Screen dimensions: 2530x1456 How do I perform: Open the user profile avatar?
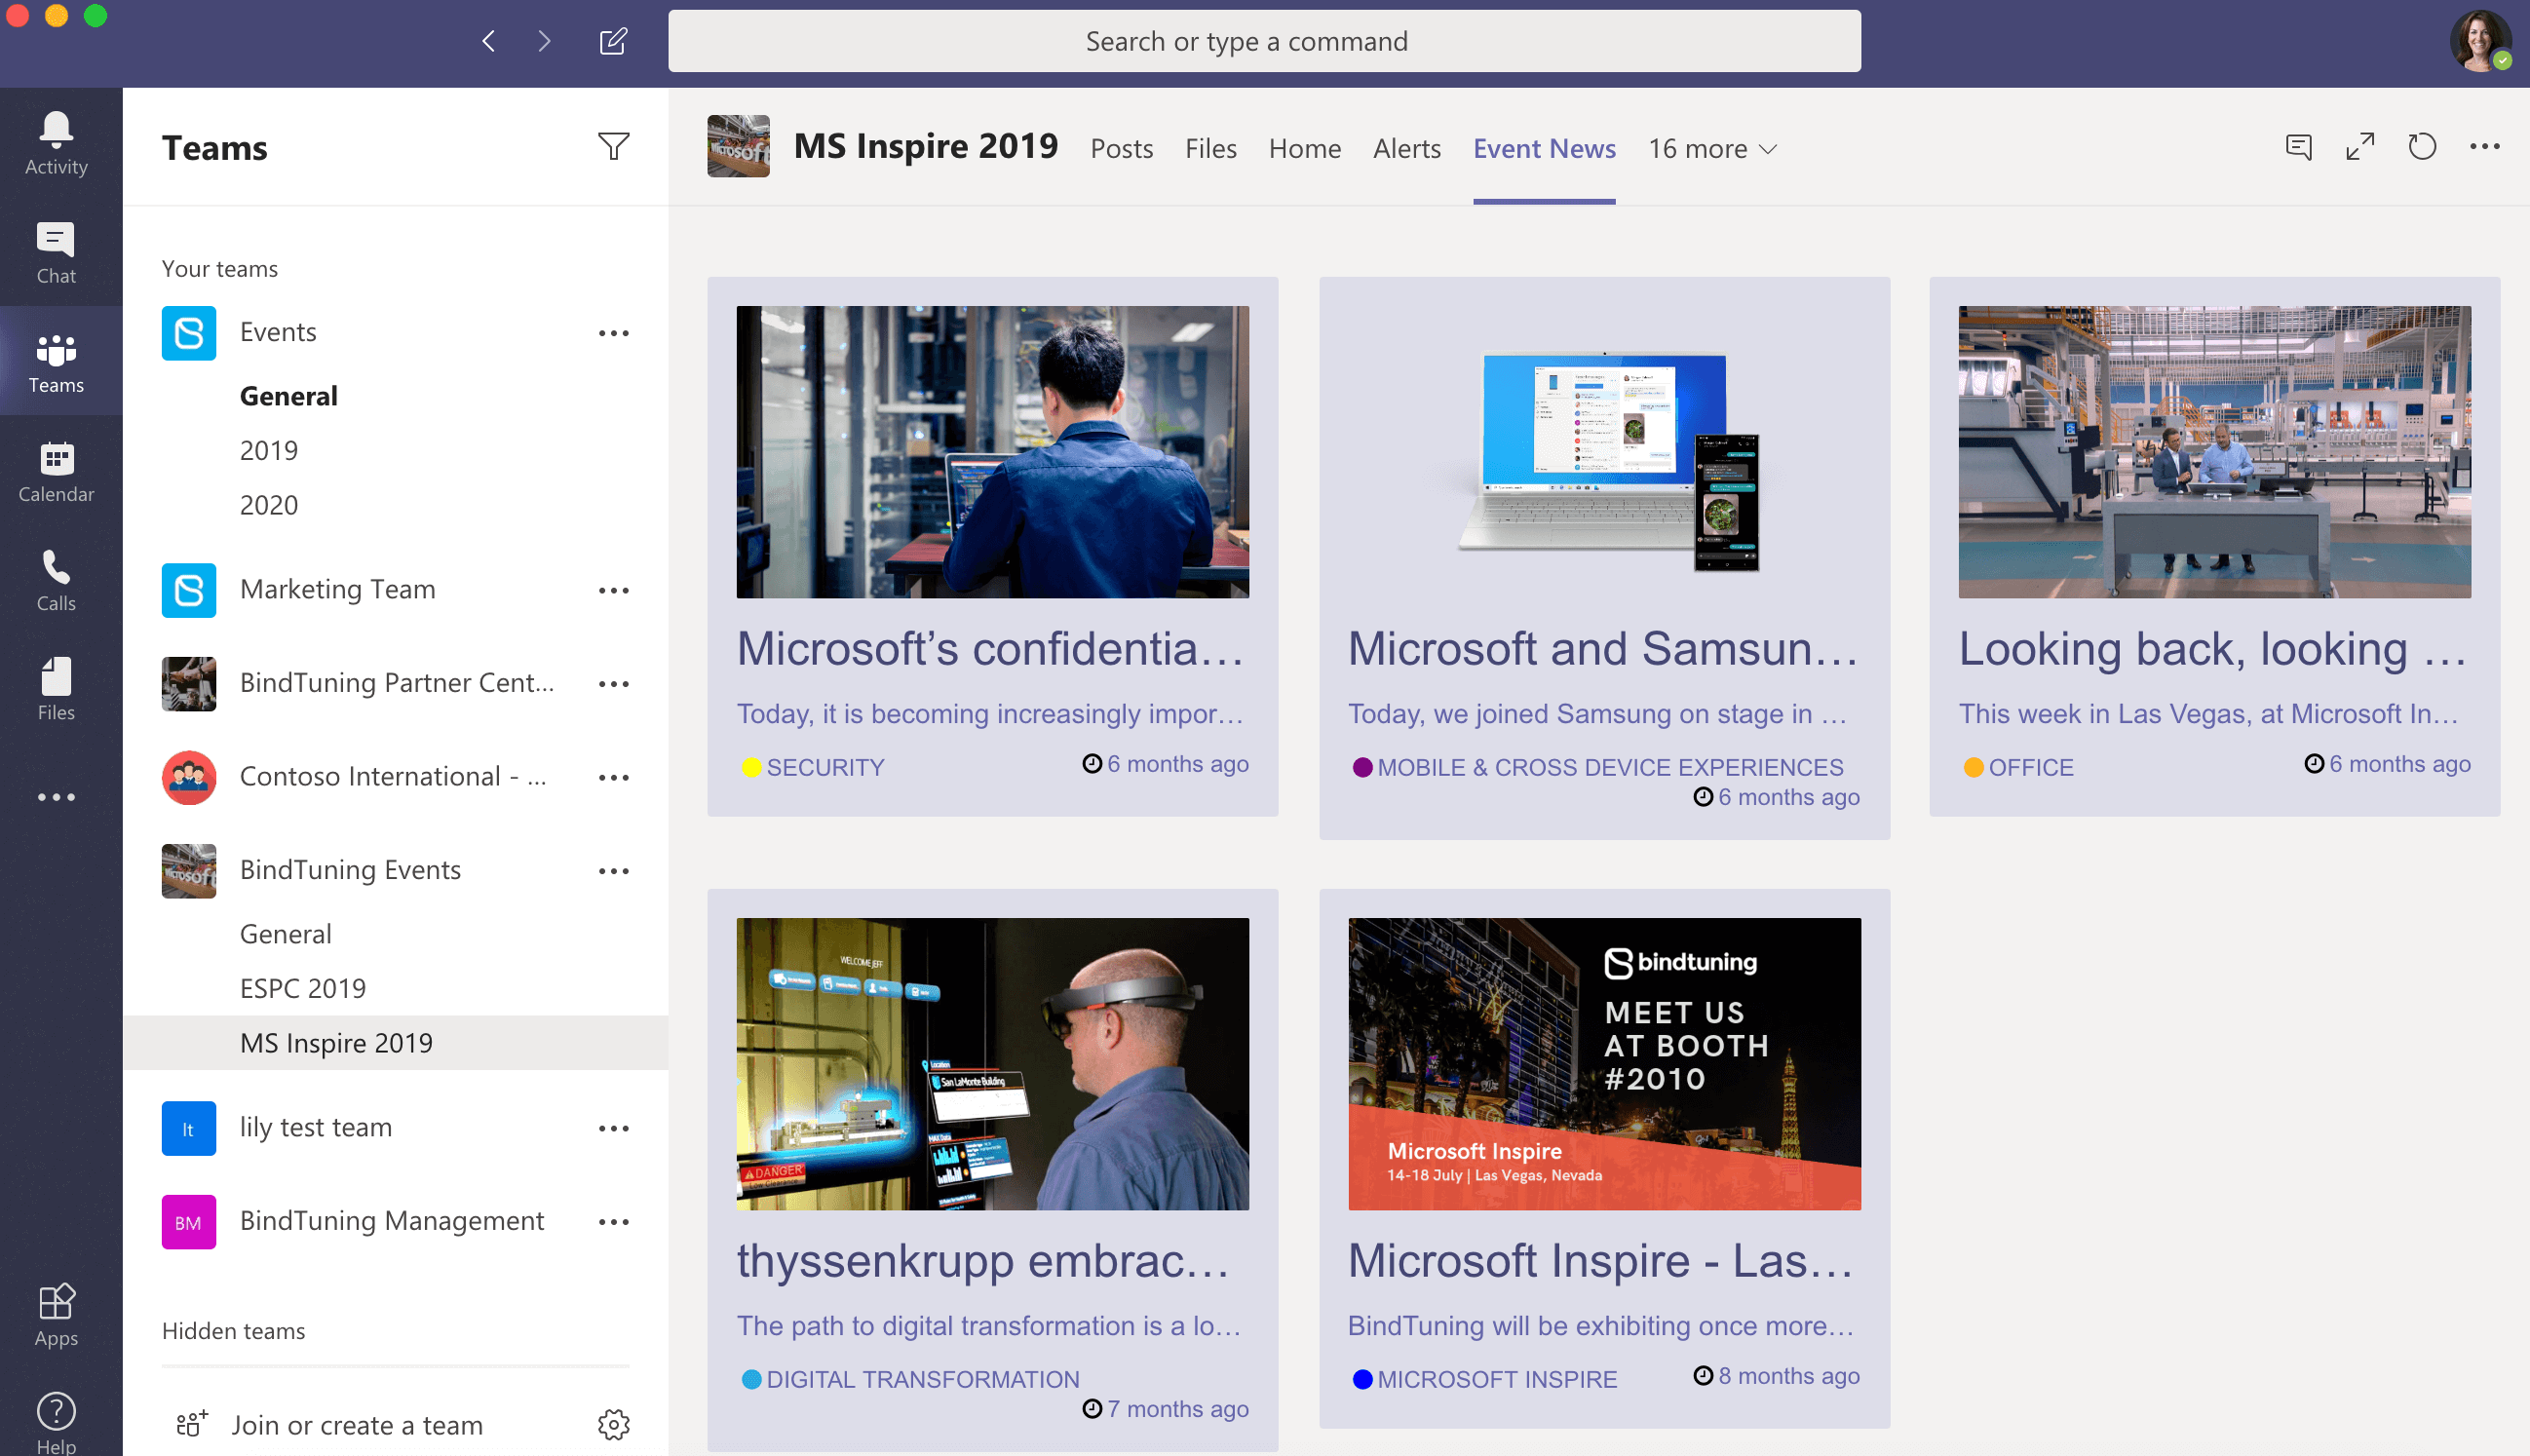(x=2480, y=41)
